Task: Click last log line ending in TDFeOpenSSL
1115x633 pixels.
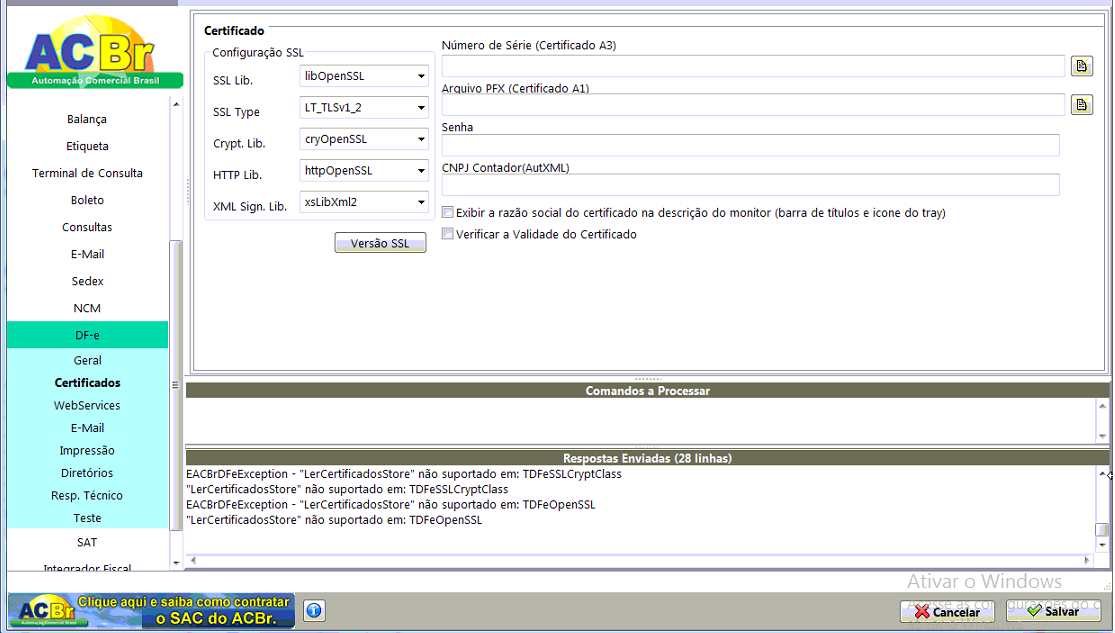Action: click(334, 520)
